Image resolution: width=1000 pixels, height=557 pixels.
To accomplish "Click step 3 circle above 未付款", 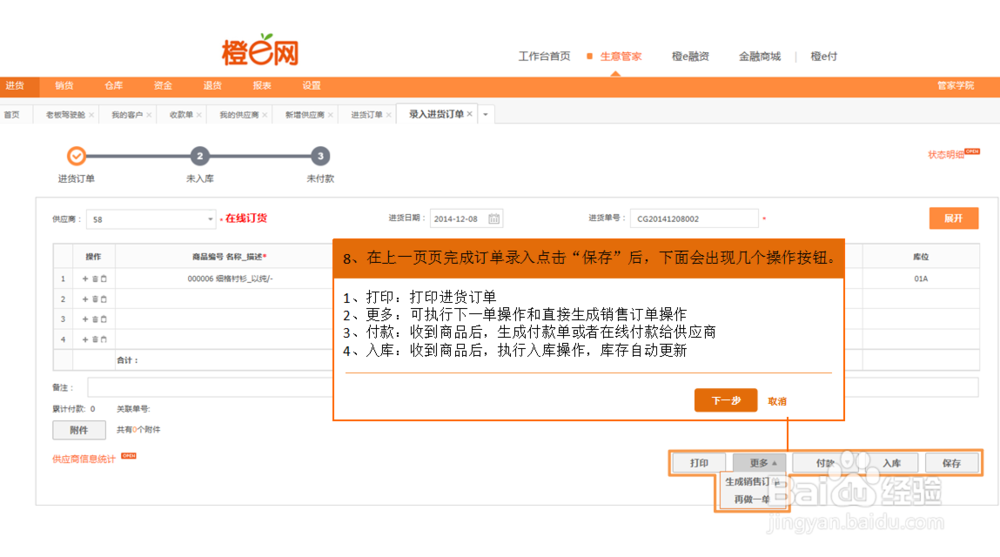I will [320, 156].
